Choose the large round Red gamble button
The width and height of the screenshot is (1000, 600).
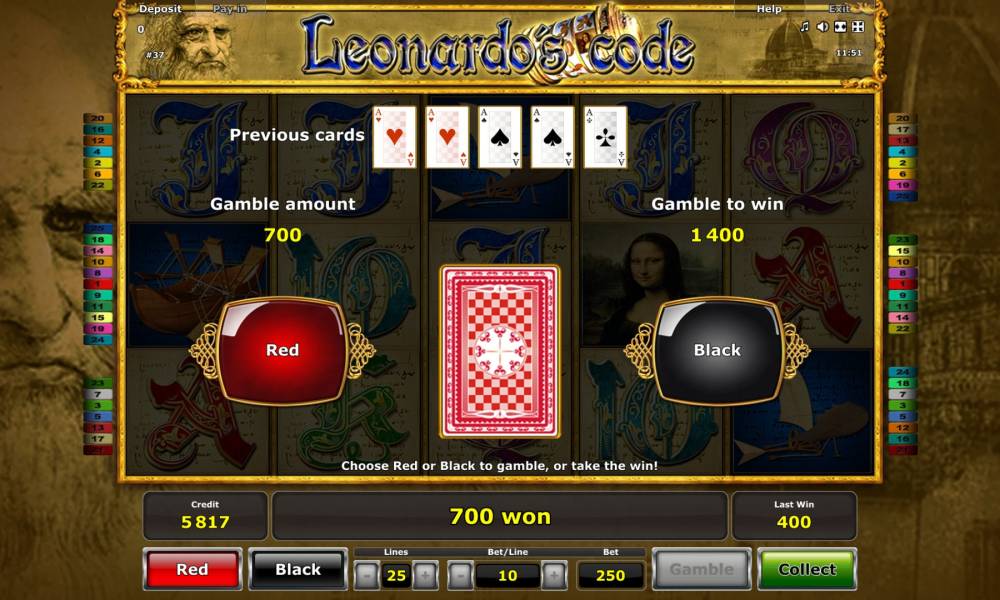point(283,350)
